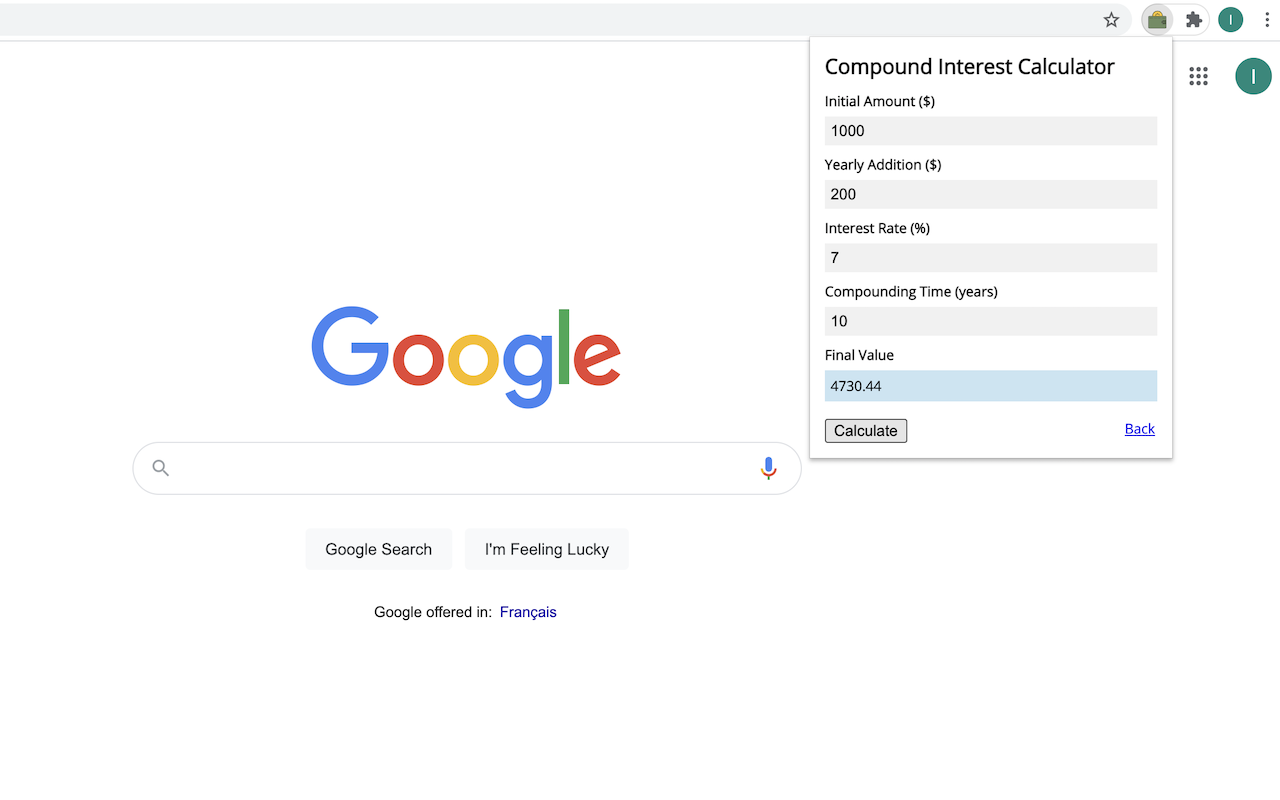Click the Yearly Addition field showing 200

coord(990,194)
